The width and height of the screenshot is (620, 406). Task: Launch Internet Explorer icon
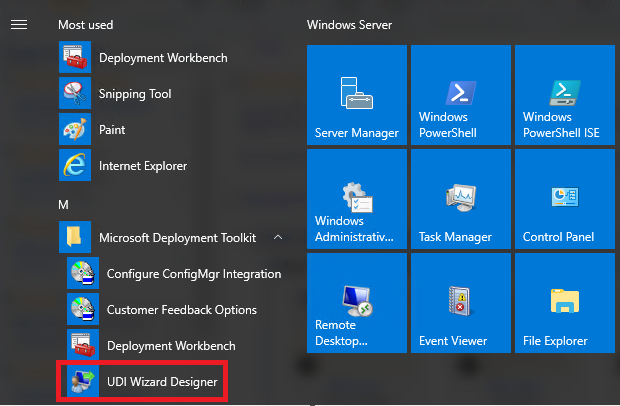pyautogui.click(x=75, y=165)
